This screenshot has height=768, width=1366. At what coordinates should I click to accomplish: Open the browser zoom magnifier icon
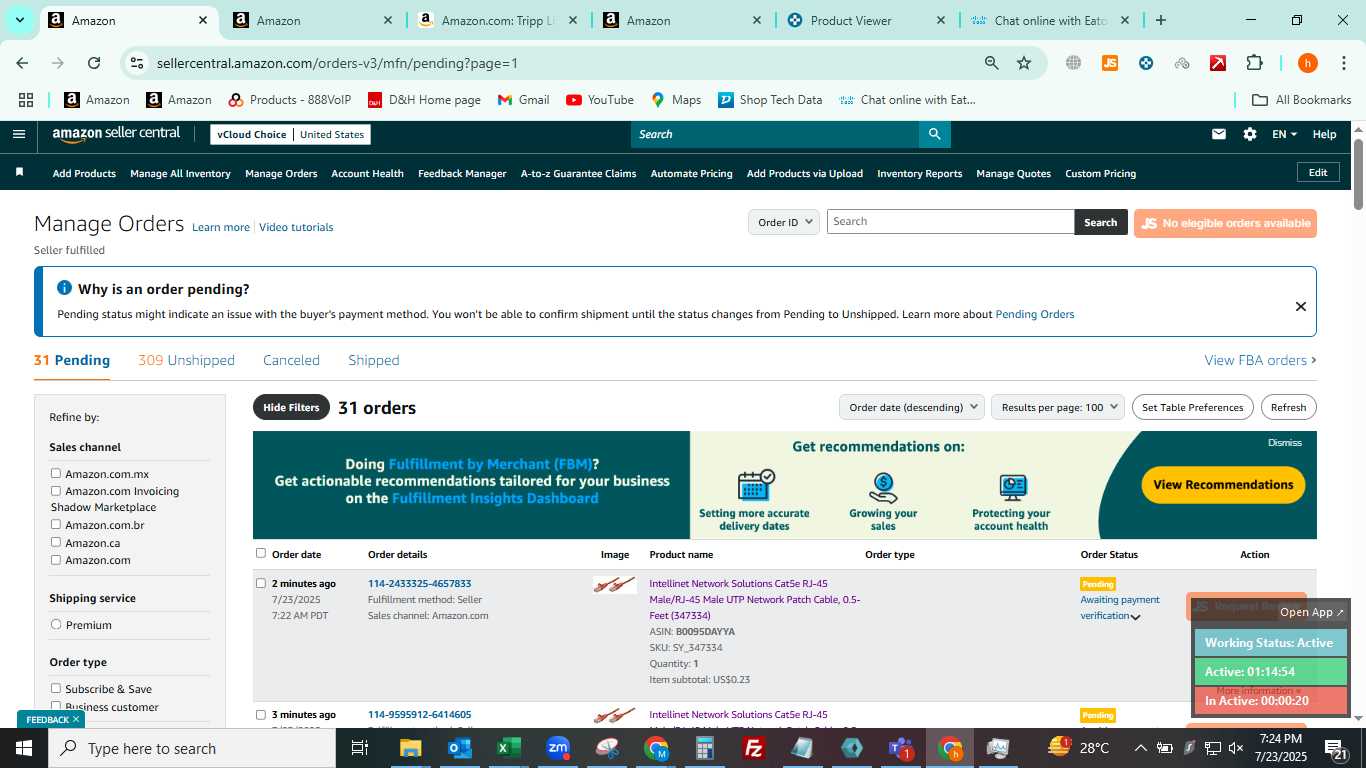pos(991,63)
